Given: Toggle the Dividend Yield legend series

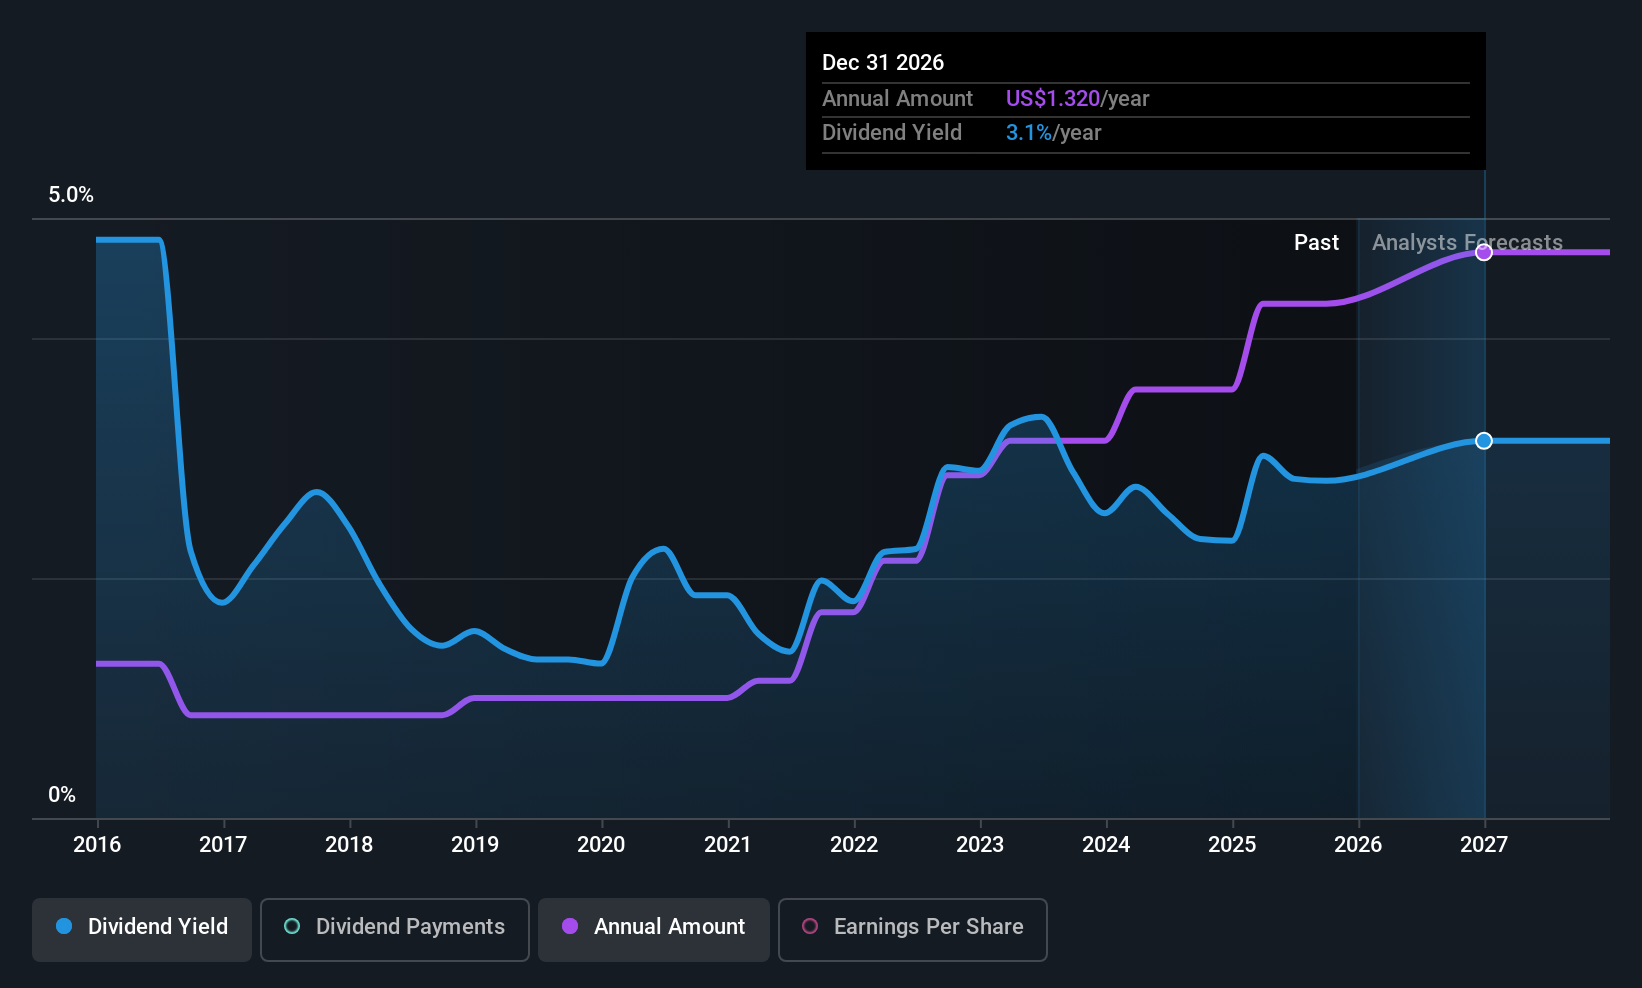Looking at the screenshot, I should click(x=142, y=930).
